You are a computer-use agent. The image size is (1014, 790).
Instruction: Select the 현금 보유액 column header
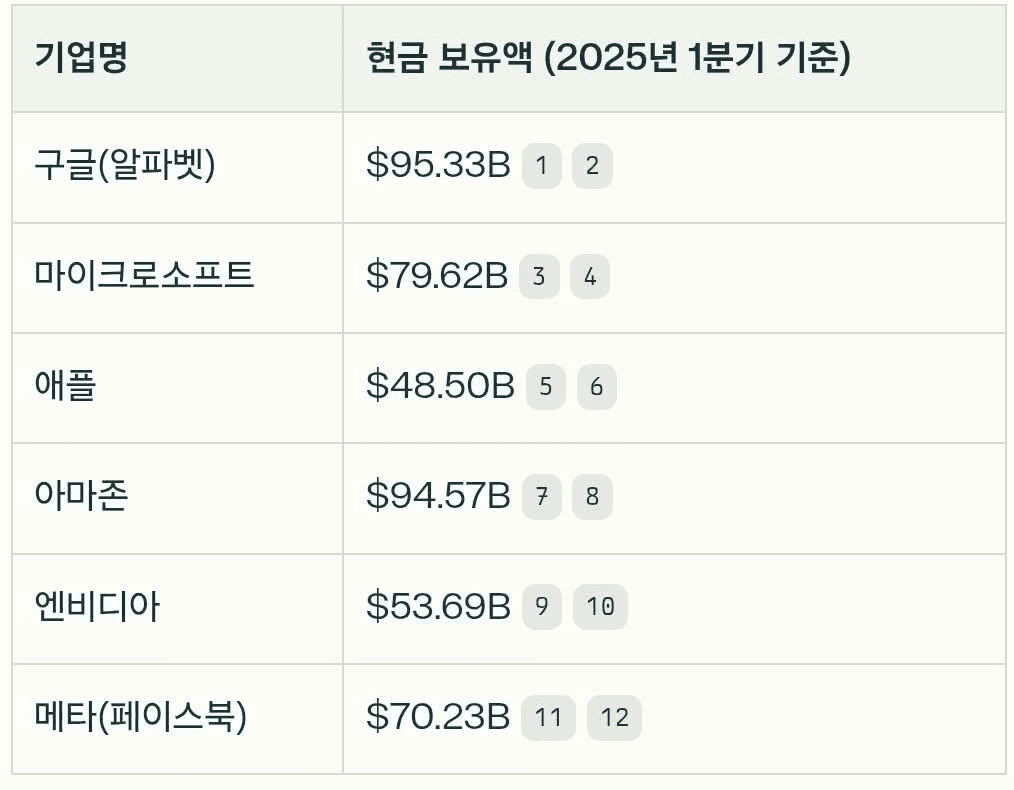point(674,58)
